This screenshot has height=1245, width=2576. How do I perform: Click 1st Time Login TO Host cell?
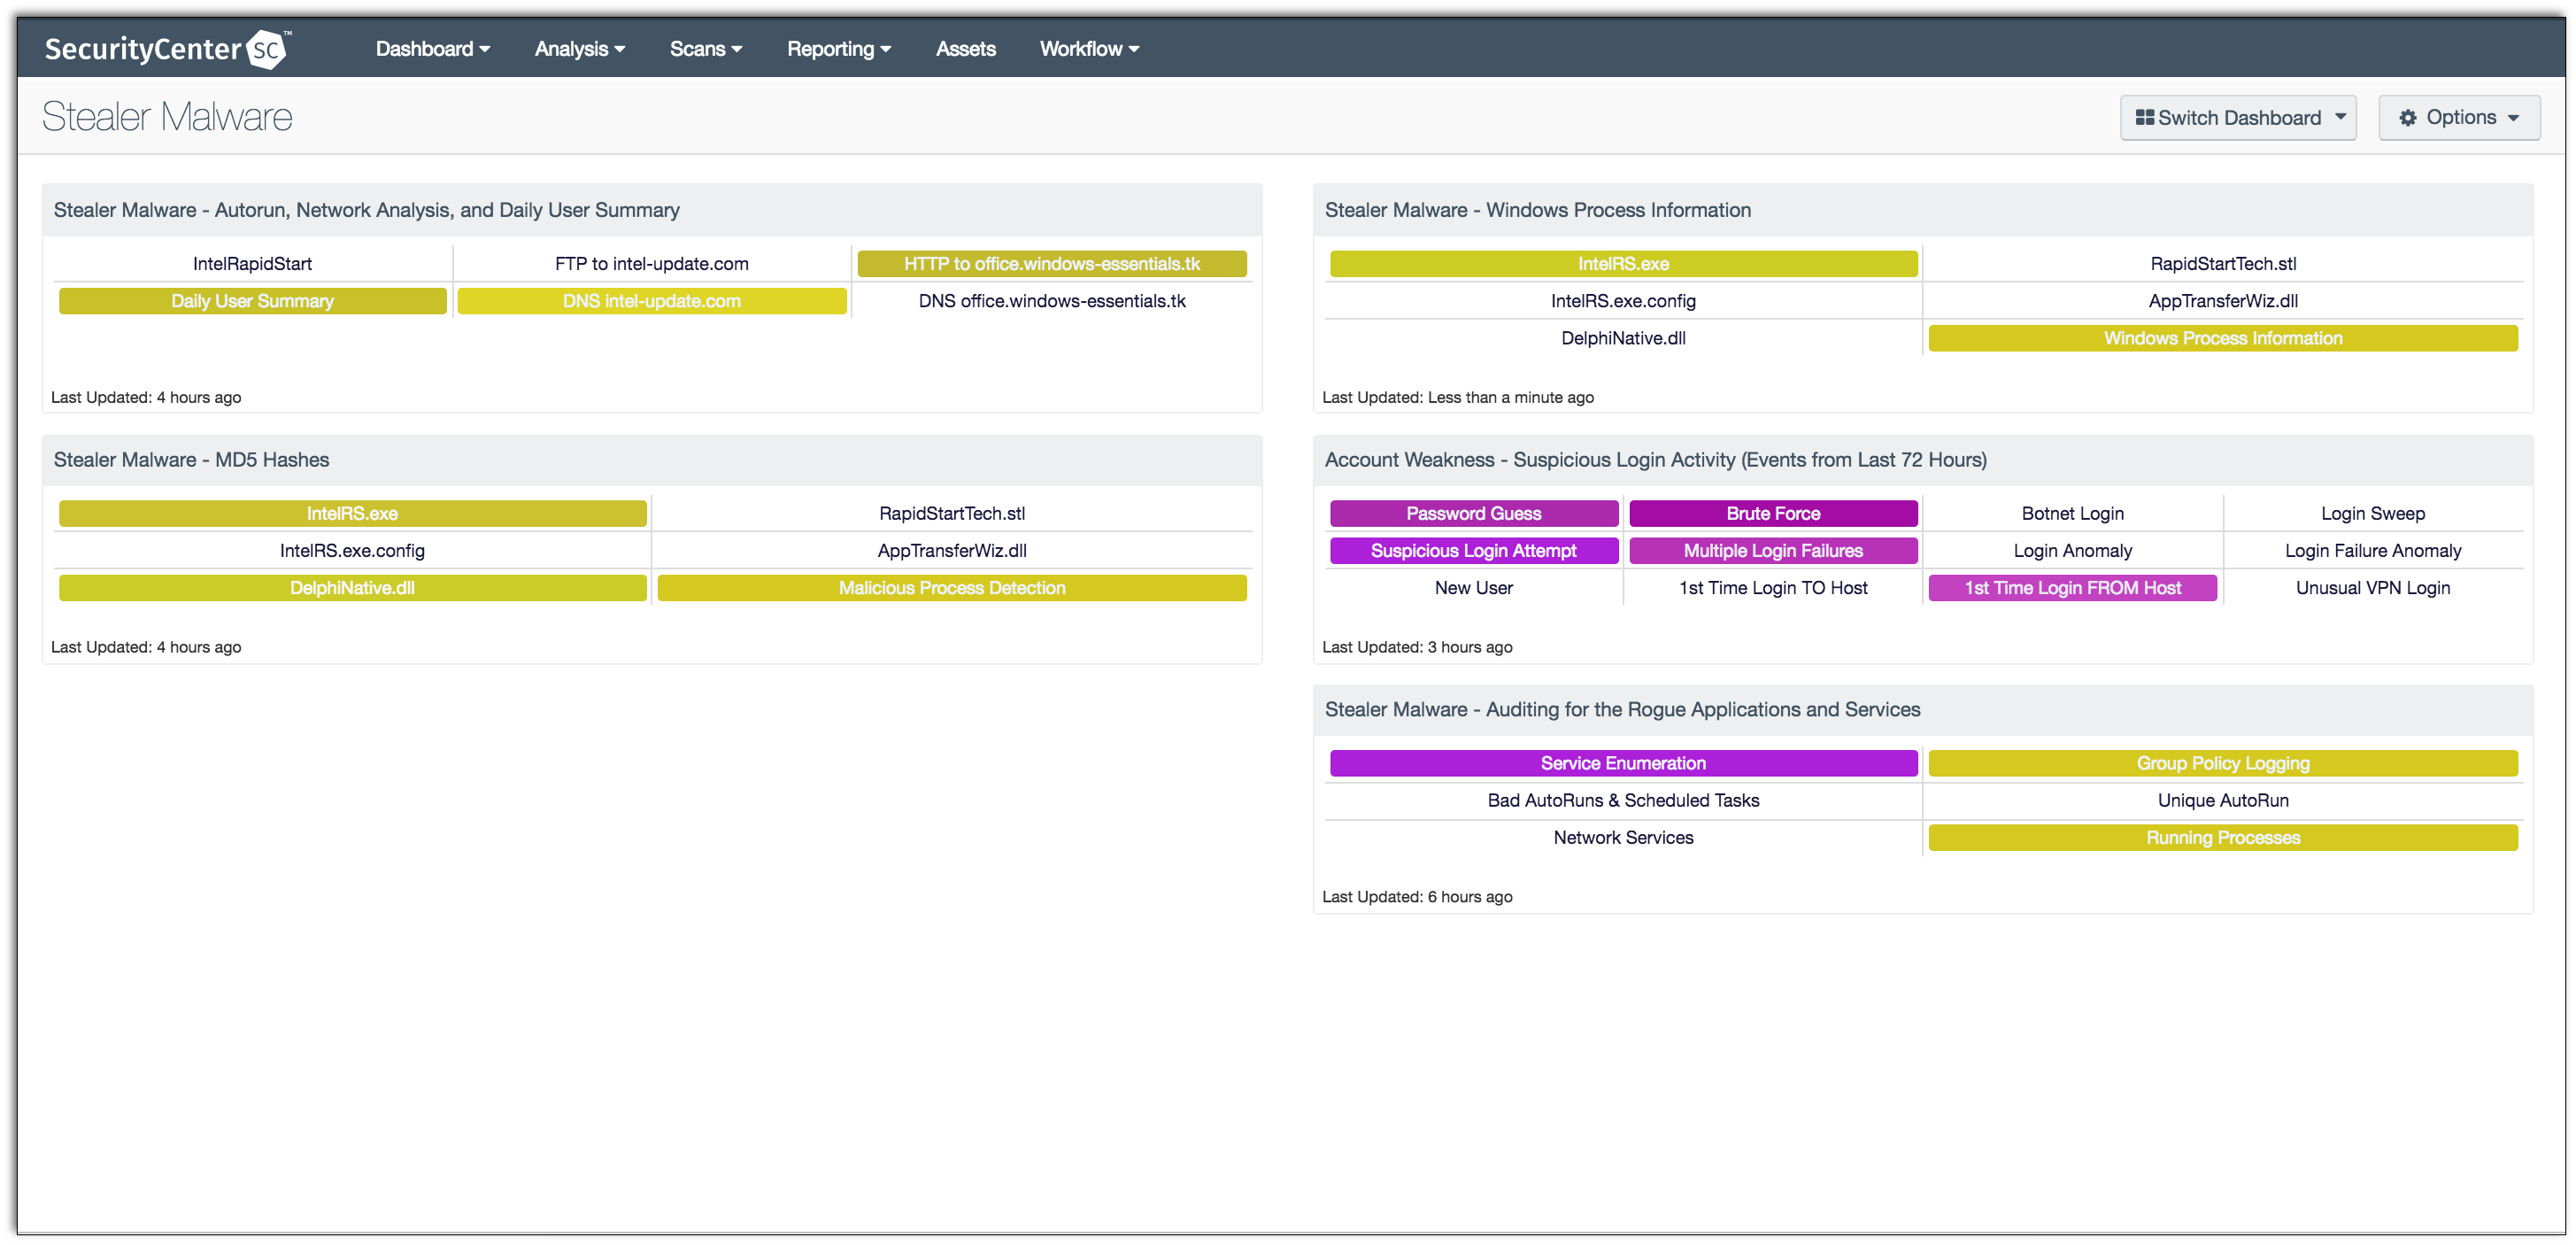[x=1773, y=588]
